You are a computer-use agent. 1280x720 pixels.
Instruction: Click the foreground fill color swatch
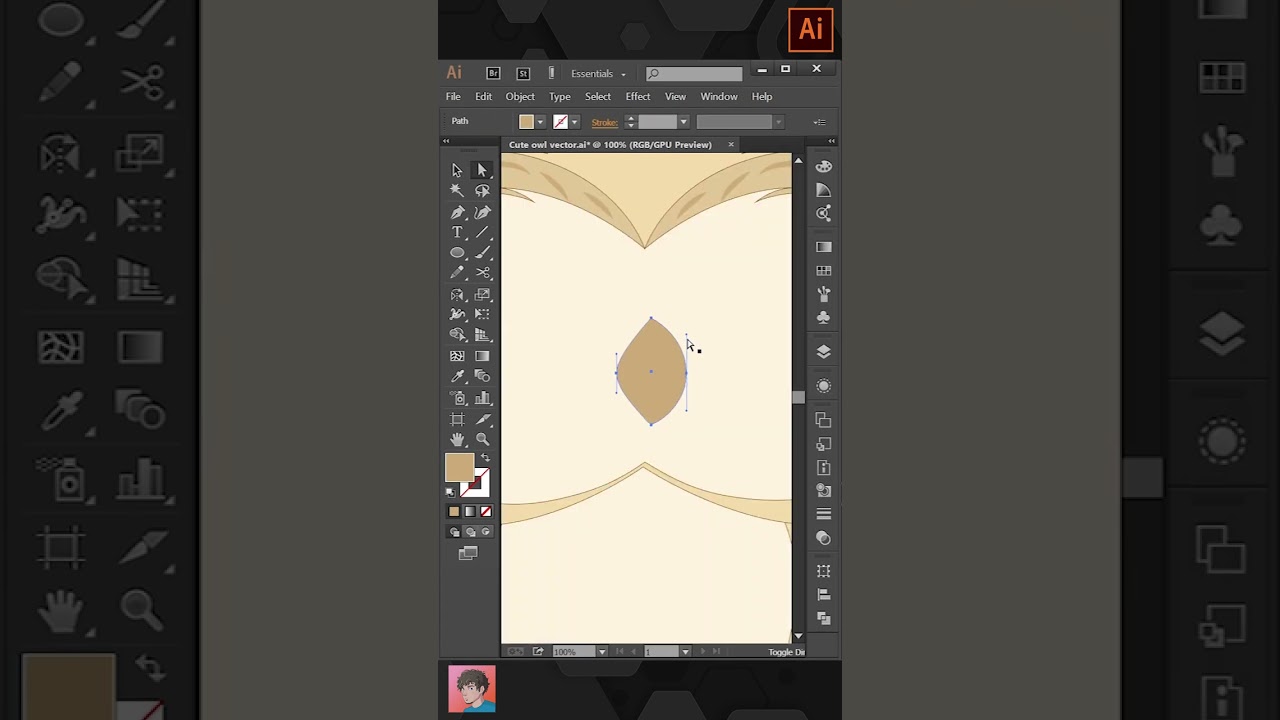pos(459,468)
